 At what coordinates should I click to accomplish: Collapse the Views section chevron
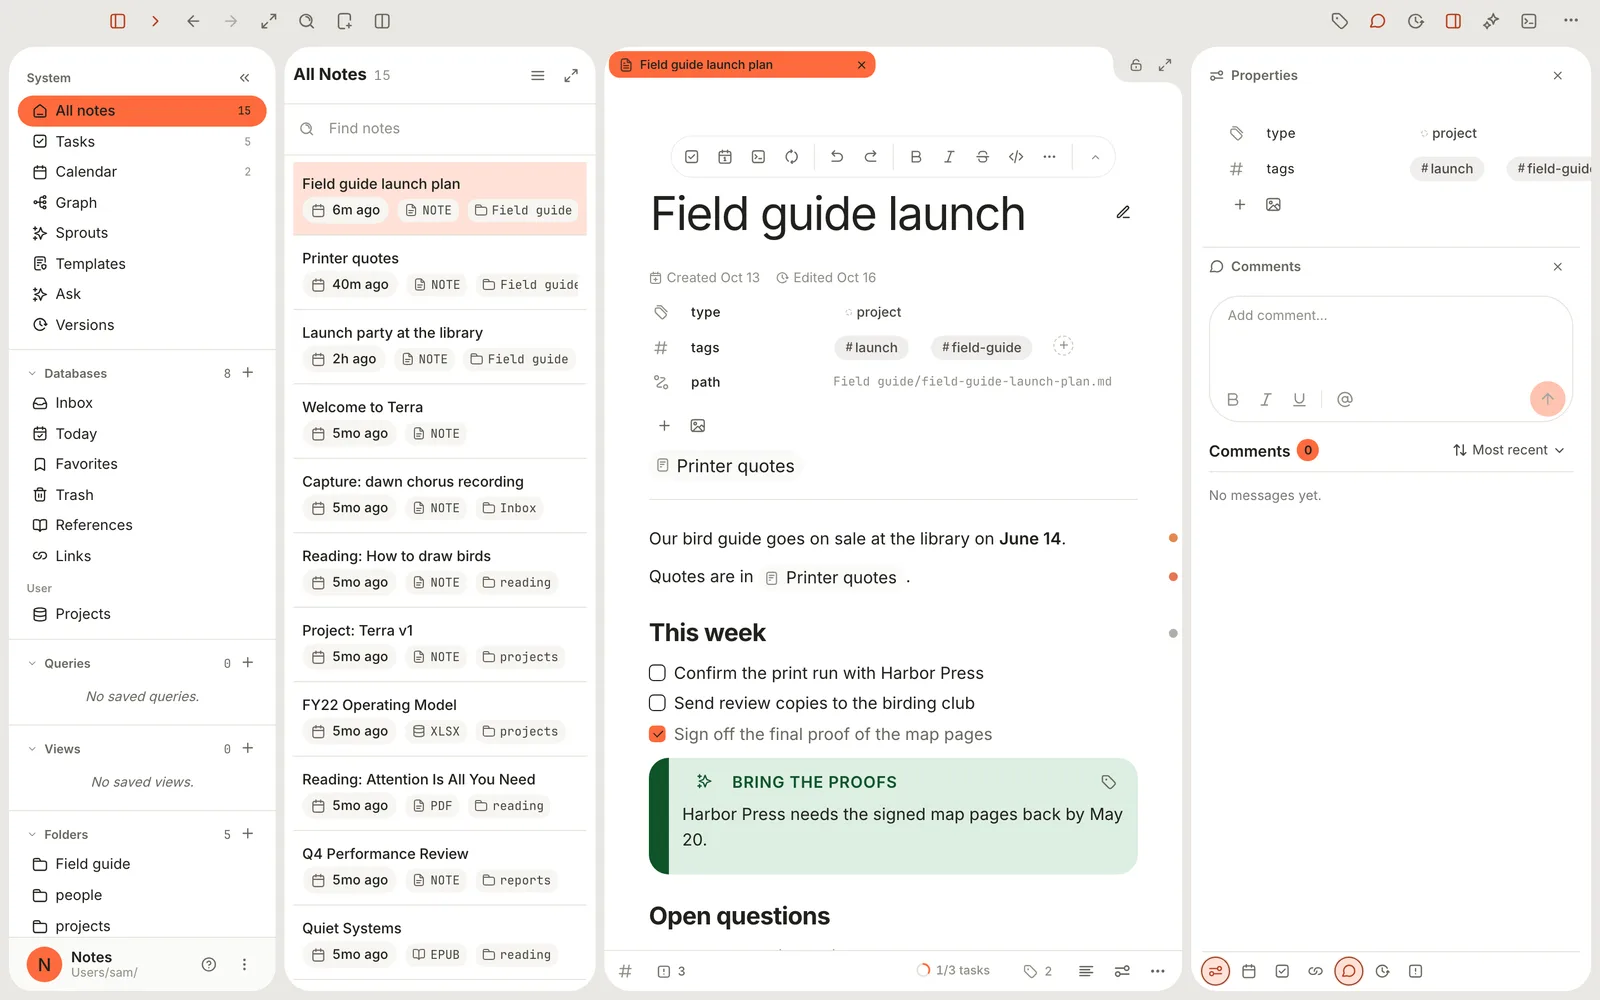32,749
